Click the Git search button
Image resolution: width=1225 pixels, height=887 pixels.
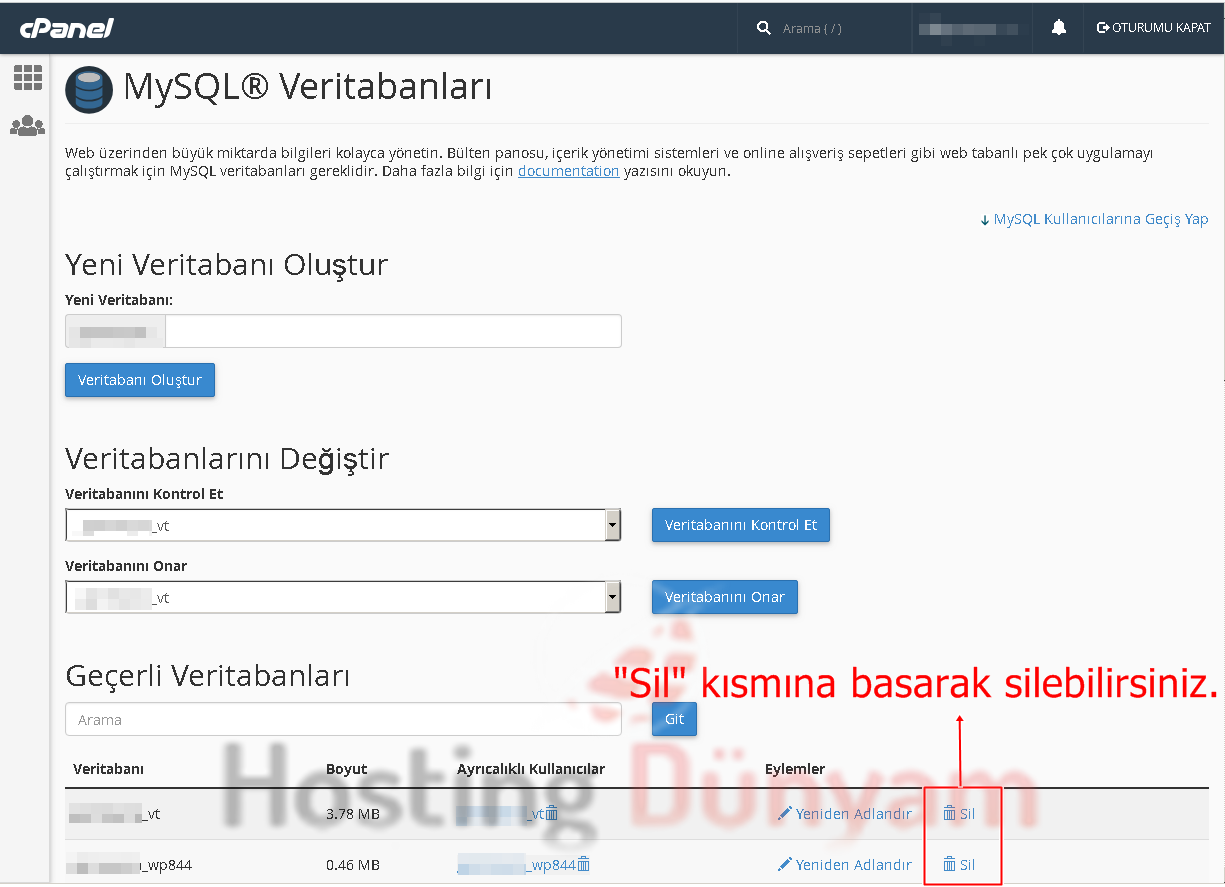(x=675, y=719)
